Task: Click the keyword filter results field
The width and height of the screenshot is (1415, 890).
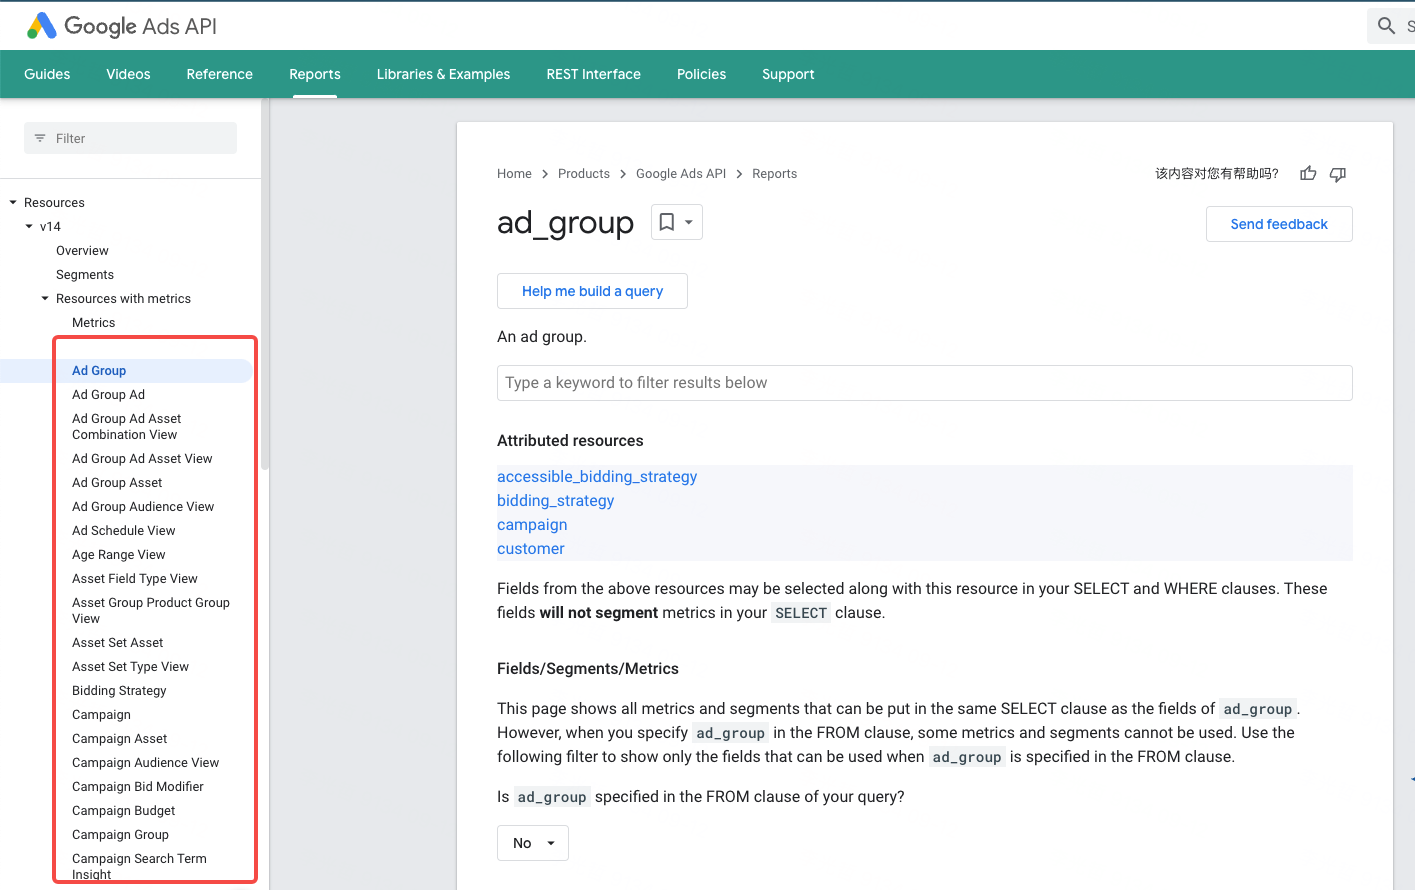Action: tap(924, 383)
